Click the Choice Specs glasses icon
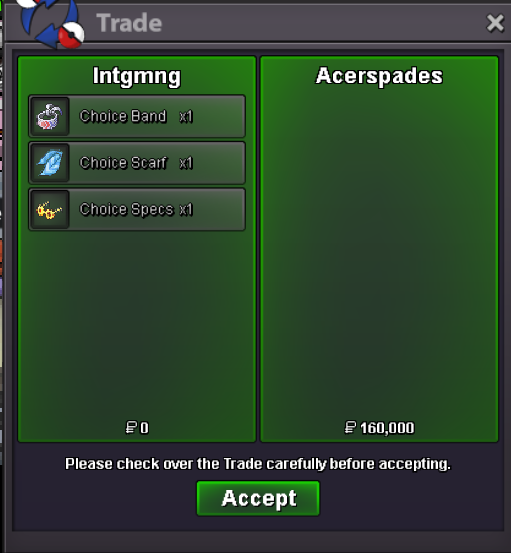 49,210
